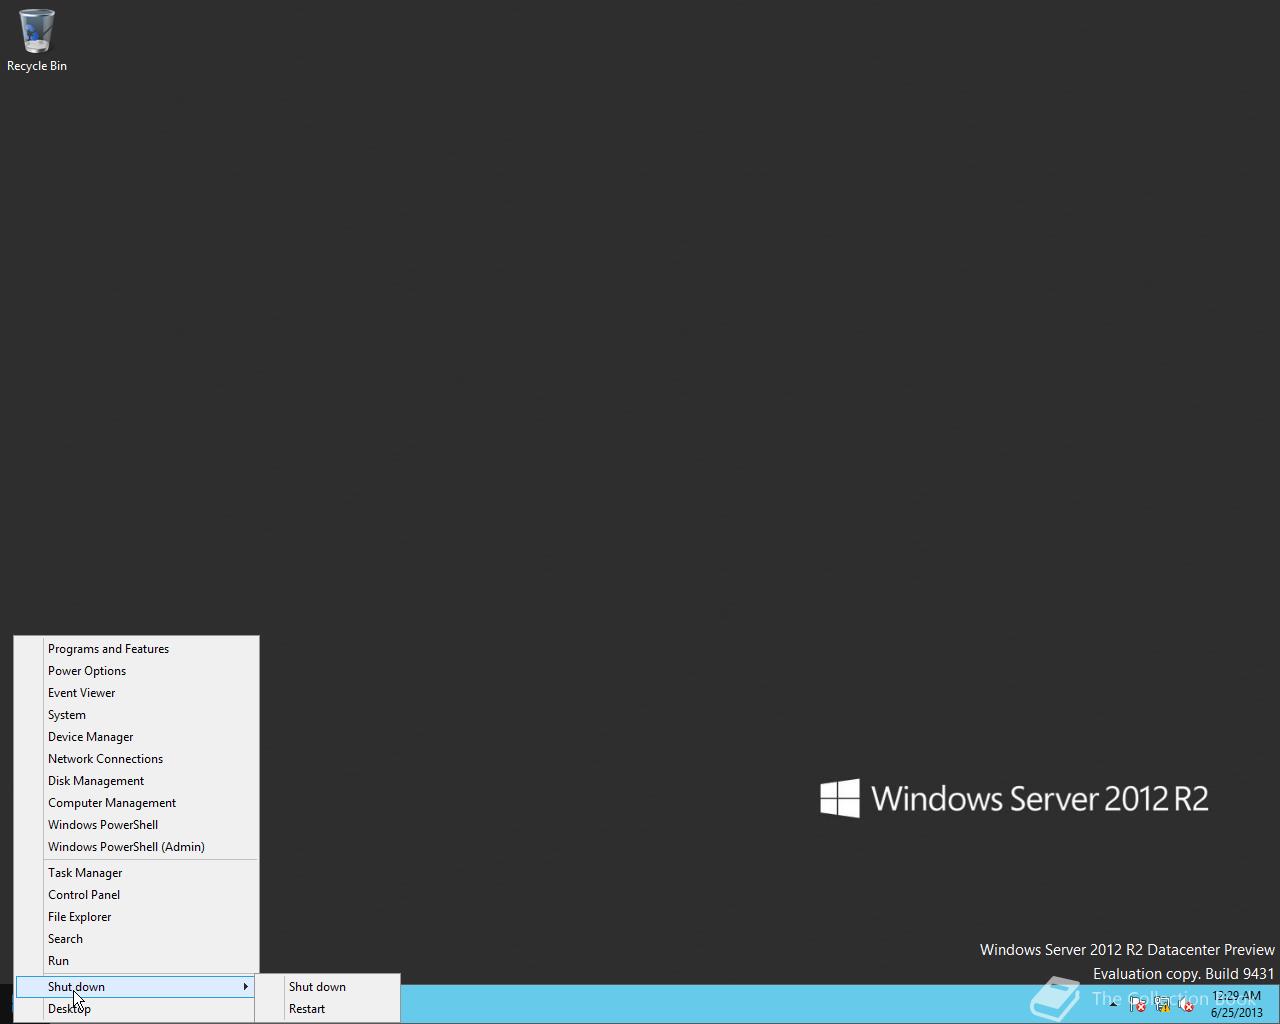This screenshot has width=1280, height=1024.
Task: Open Computer Management
Action: click(x=137, y=803)
